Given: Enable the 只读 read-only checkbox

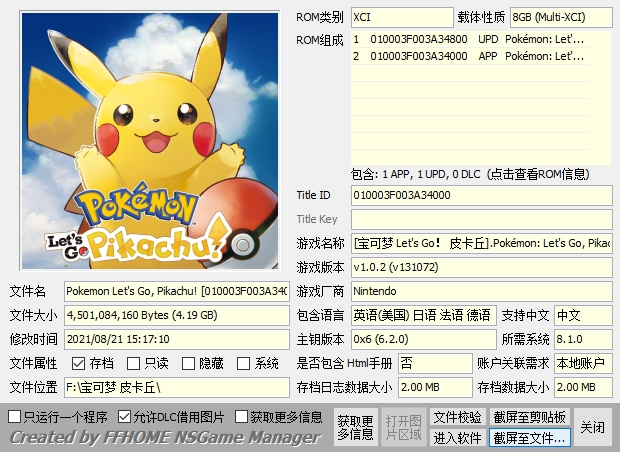Looking at the screenshot, I should pyautogui.click(x=134, y=364).
